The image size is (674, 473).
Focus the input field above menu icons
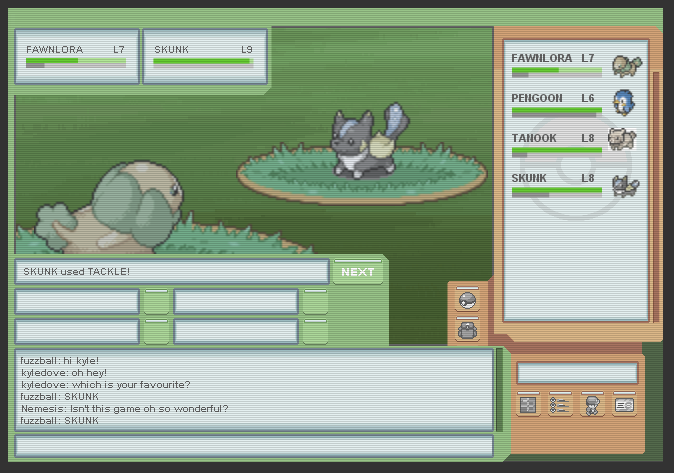pos(577,373)
